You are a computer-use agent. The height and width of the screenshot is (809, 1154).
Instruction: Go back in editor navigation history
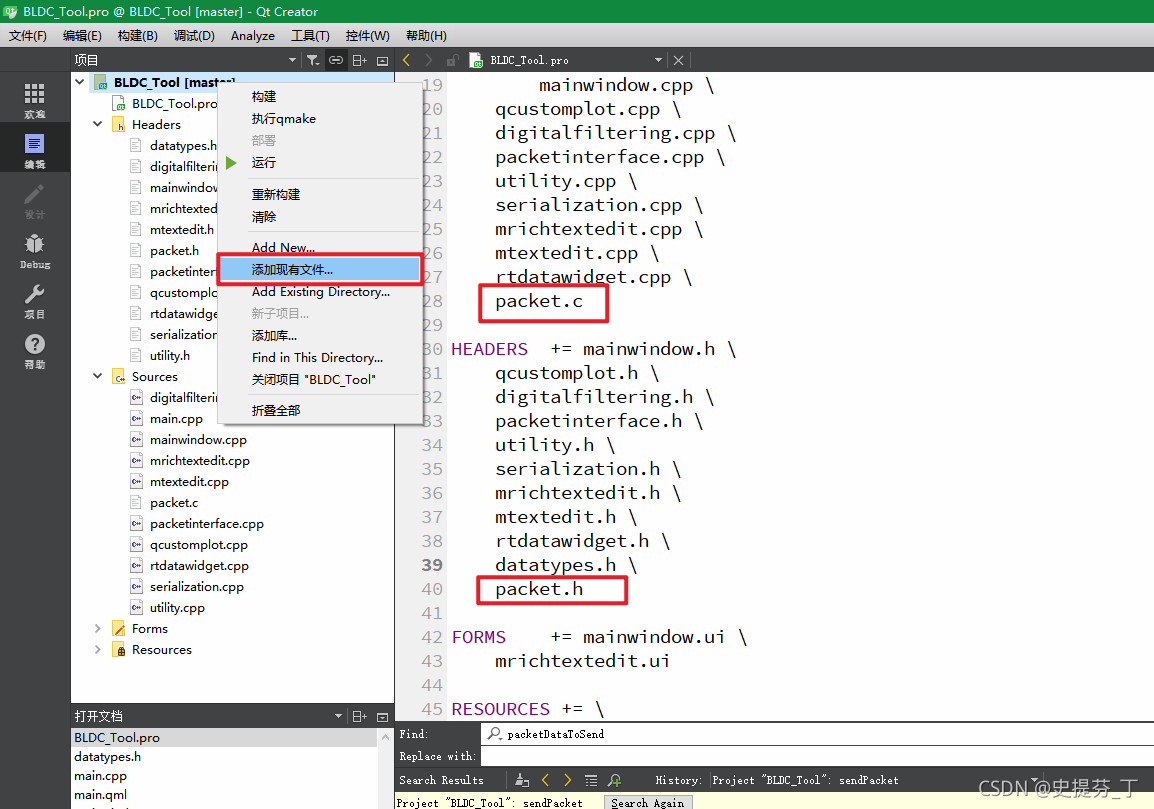(407, 60)
